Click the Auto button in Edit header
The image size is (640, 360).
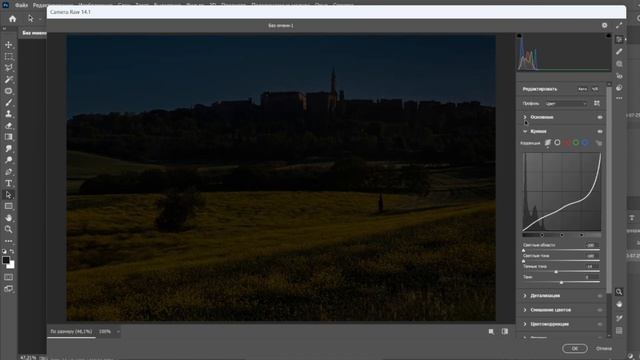click(x=582, y=89)
